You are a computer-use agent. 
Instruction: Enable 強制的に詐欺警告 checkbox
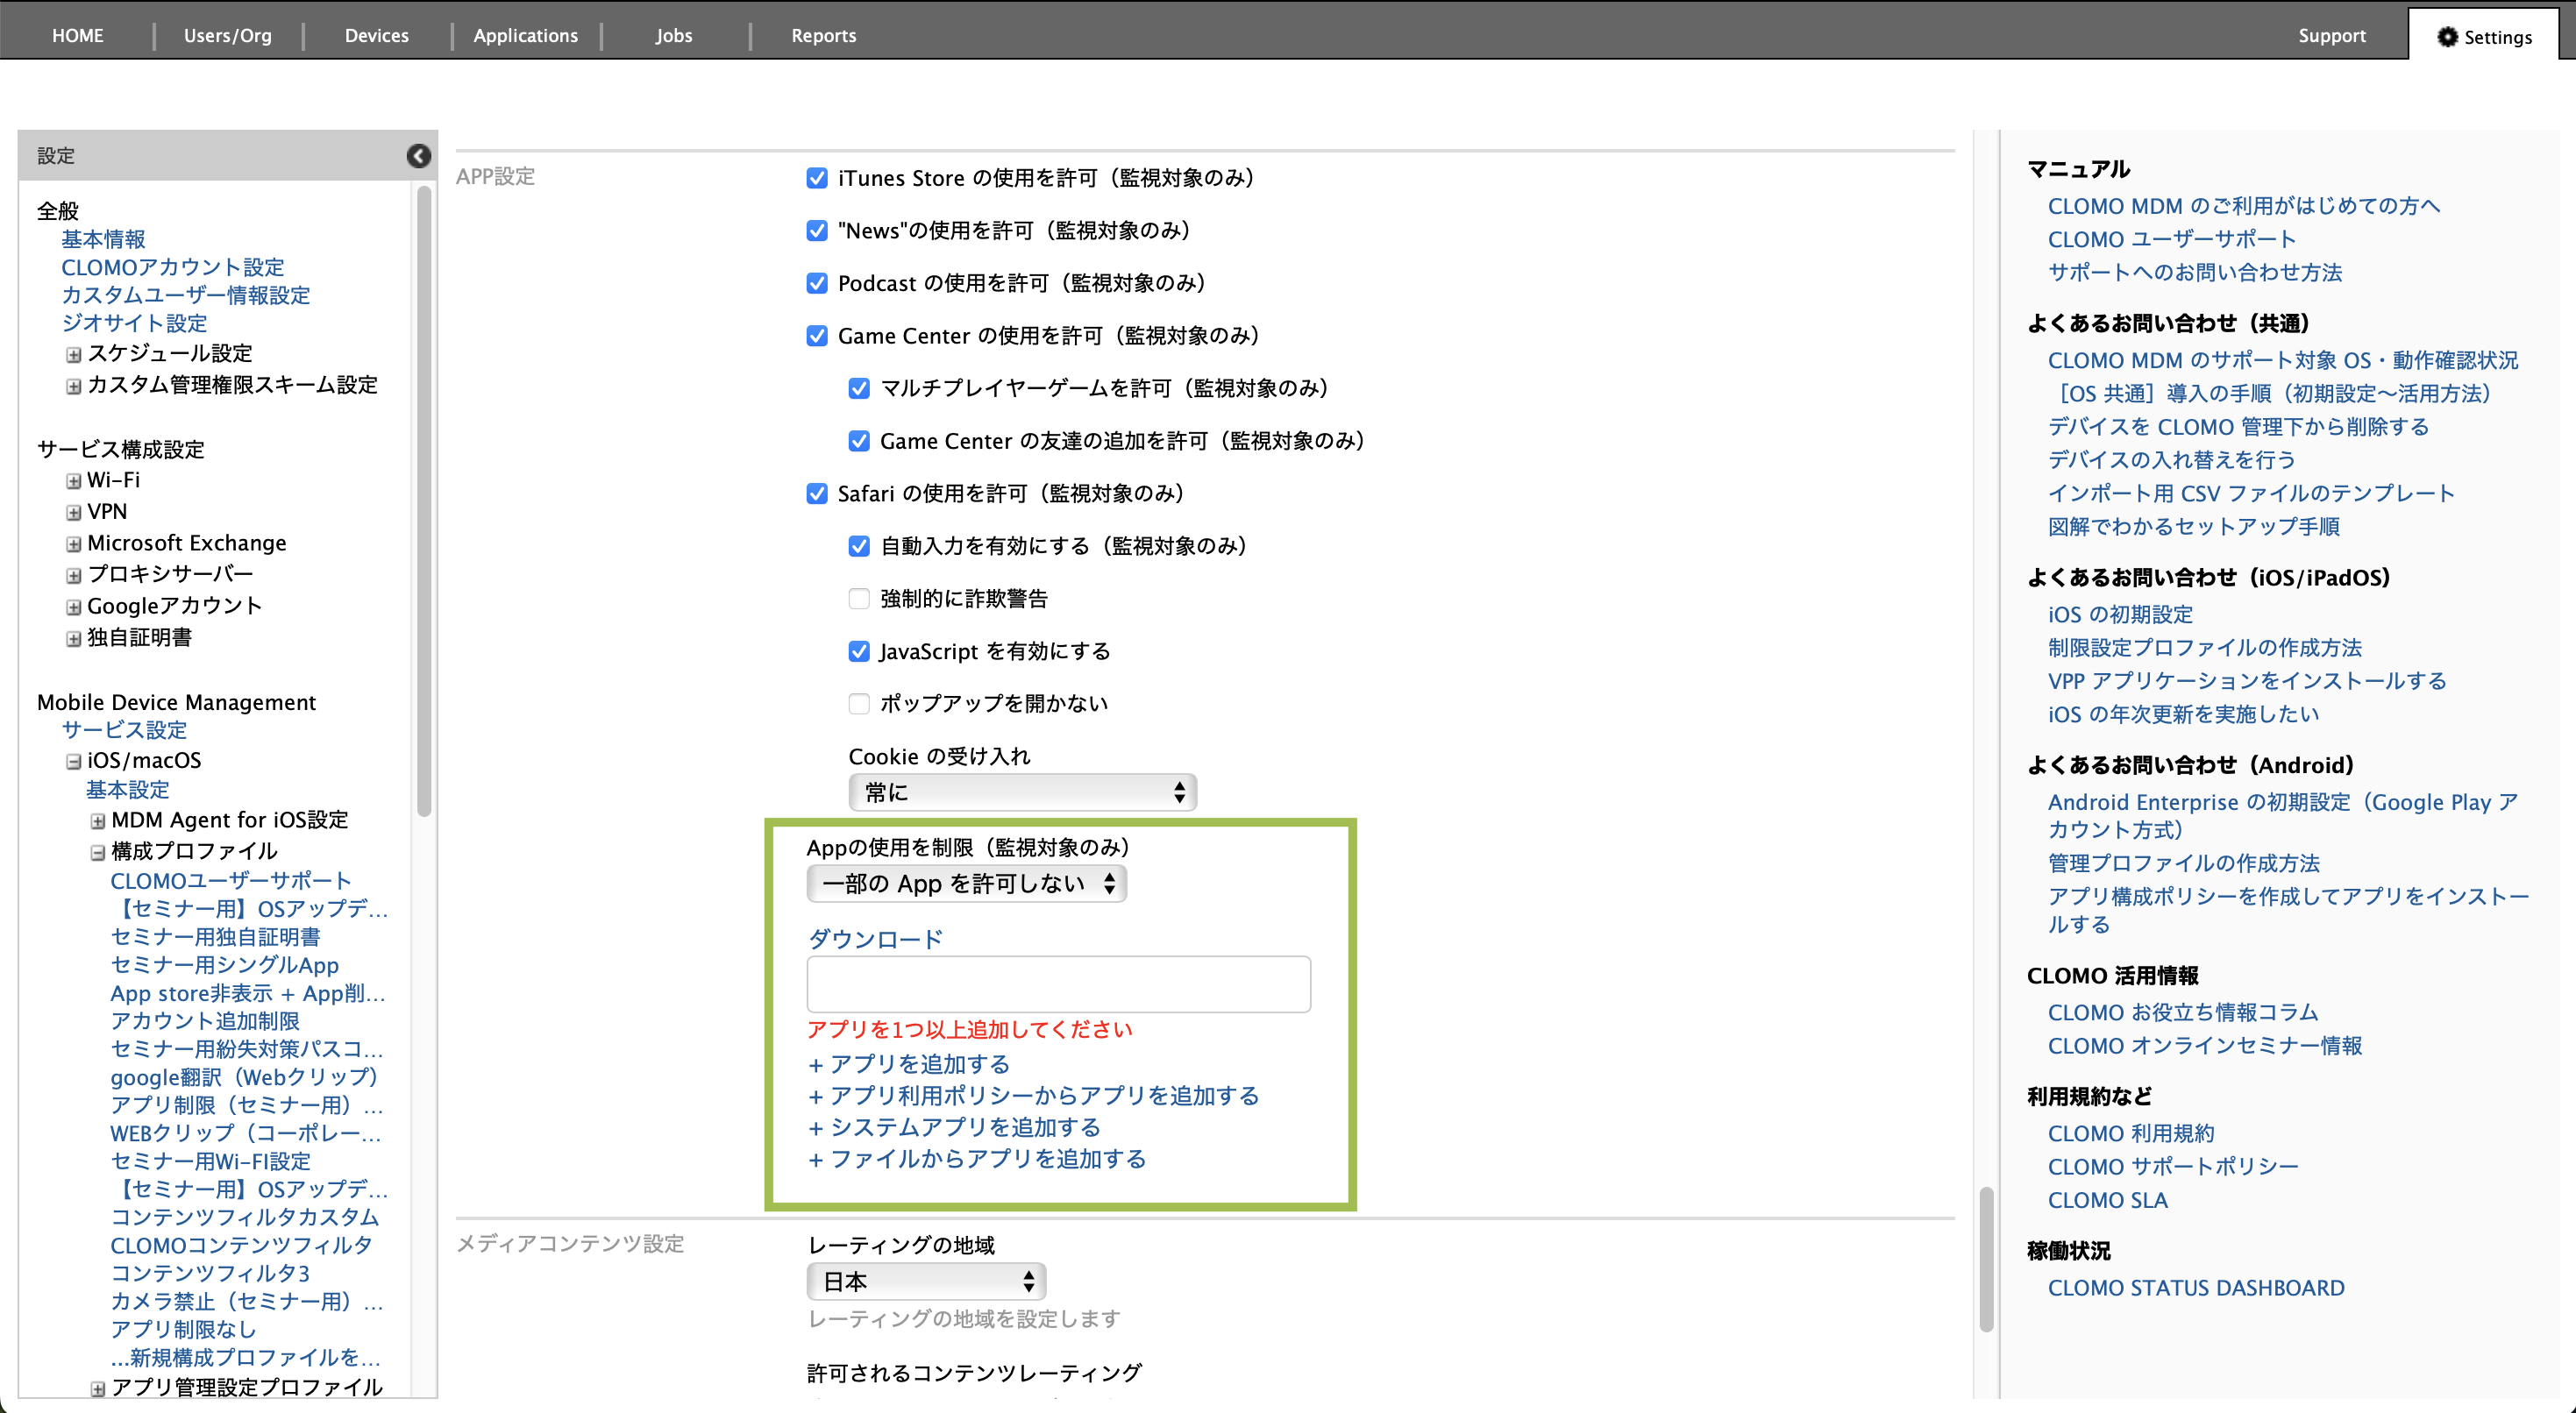tap(858, 599)
